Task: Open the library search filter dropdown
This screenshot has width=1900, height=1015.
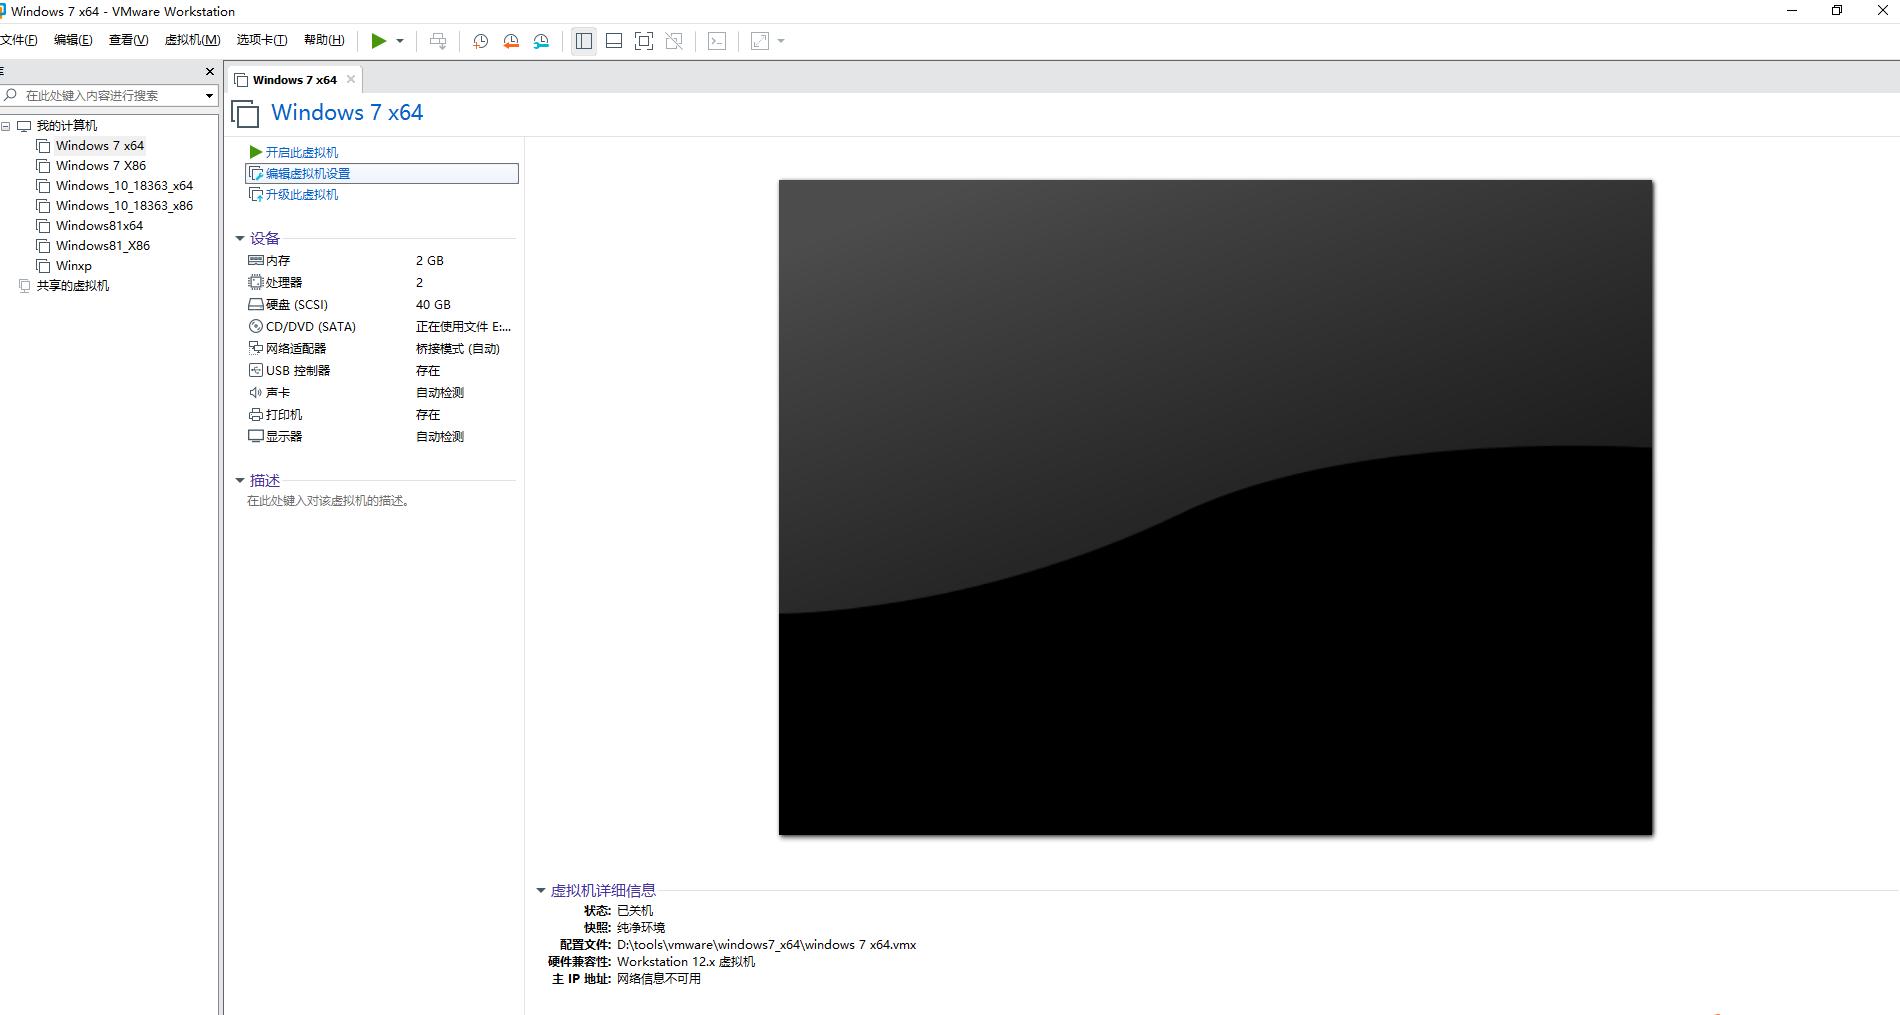Action: pos(209,95)
